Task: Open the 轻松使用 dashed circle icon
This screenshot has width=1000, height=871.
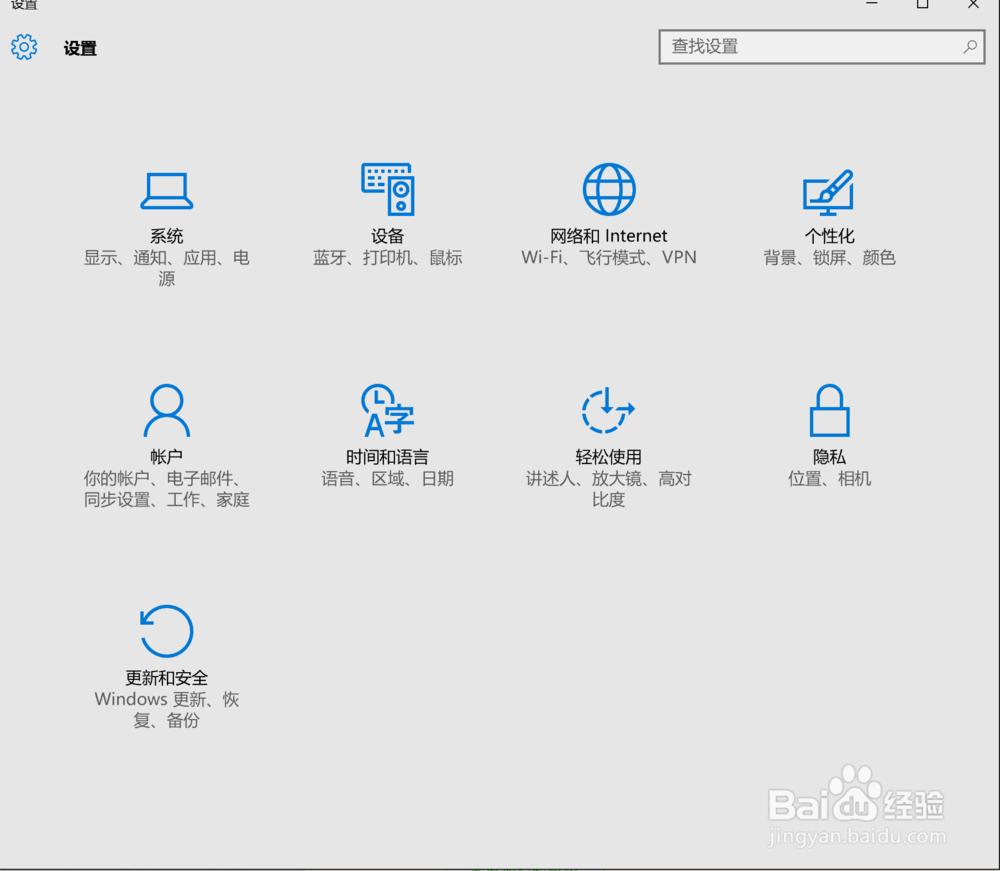Action: click(608, 410)
